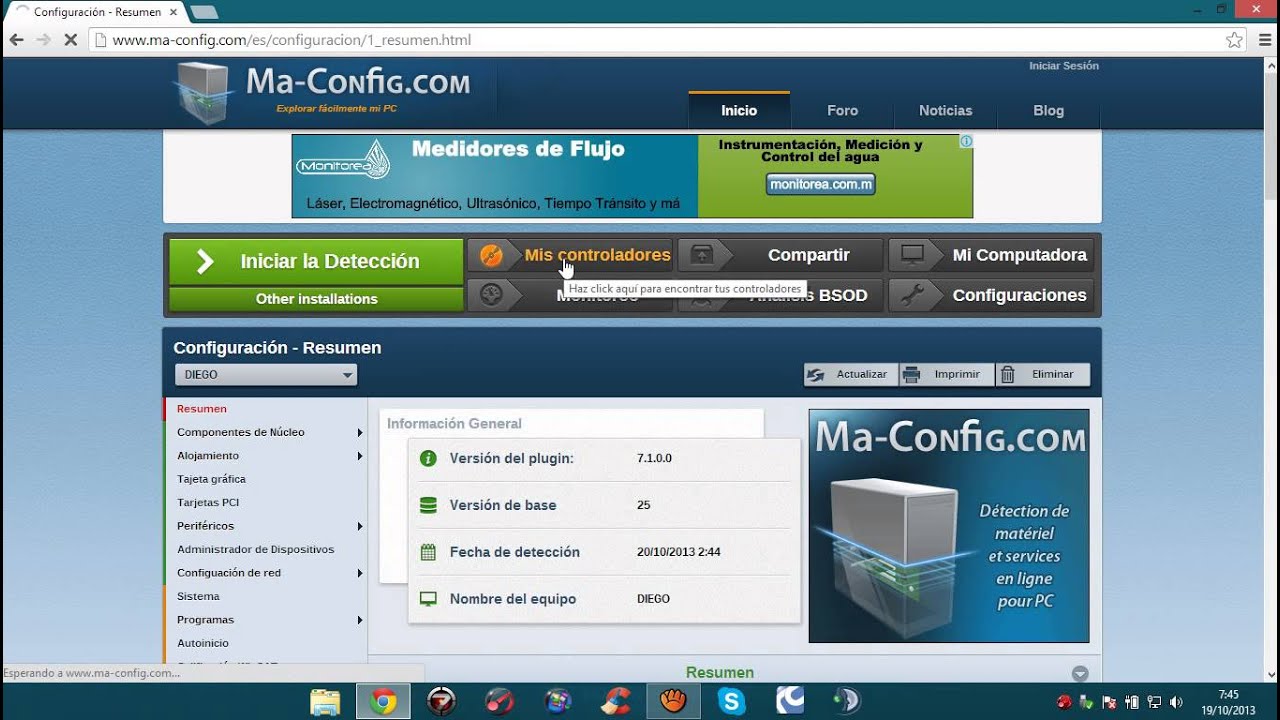Image resolution: width=1280 pixels, height=720 pixels.
Task: Click Iniciar la Detección button
Action: pyautogui.click(x=316, y=262)
